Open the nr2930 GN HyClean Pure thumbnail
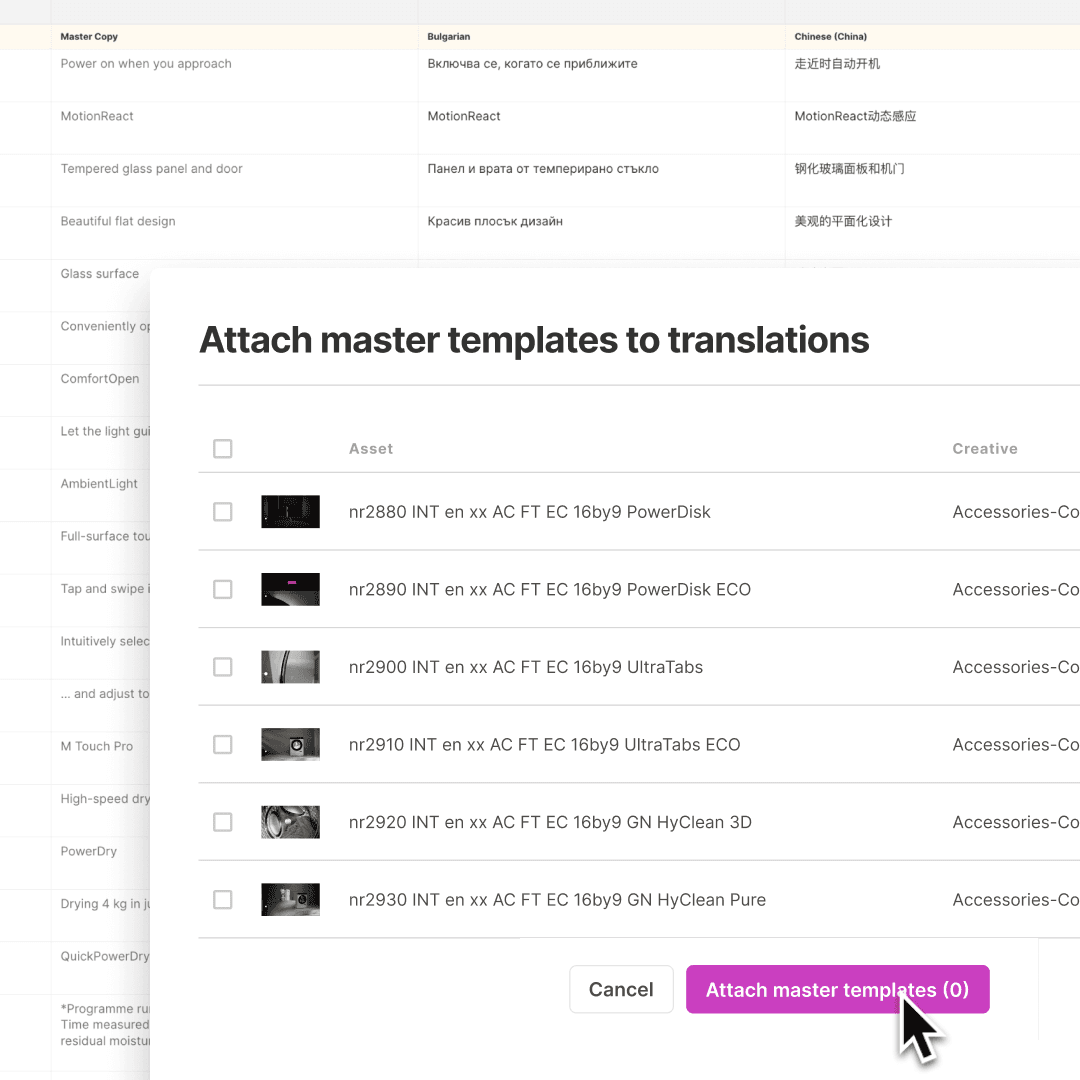The height and width of the screenshot is (1080, 1080). 290,899
